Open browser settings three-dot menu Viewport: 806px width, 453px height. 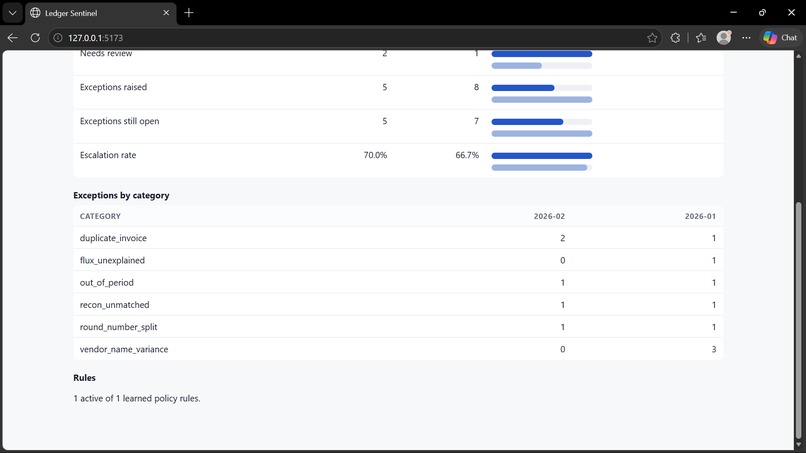click(746, 38)
